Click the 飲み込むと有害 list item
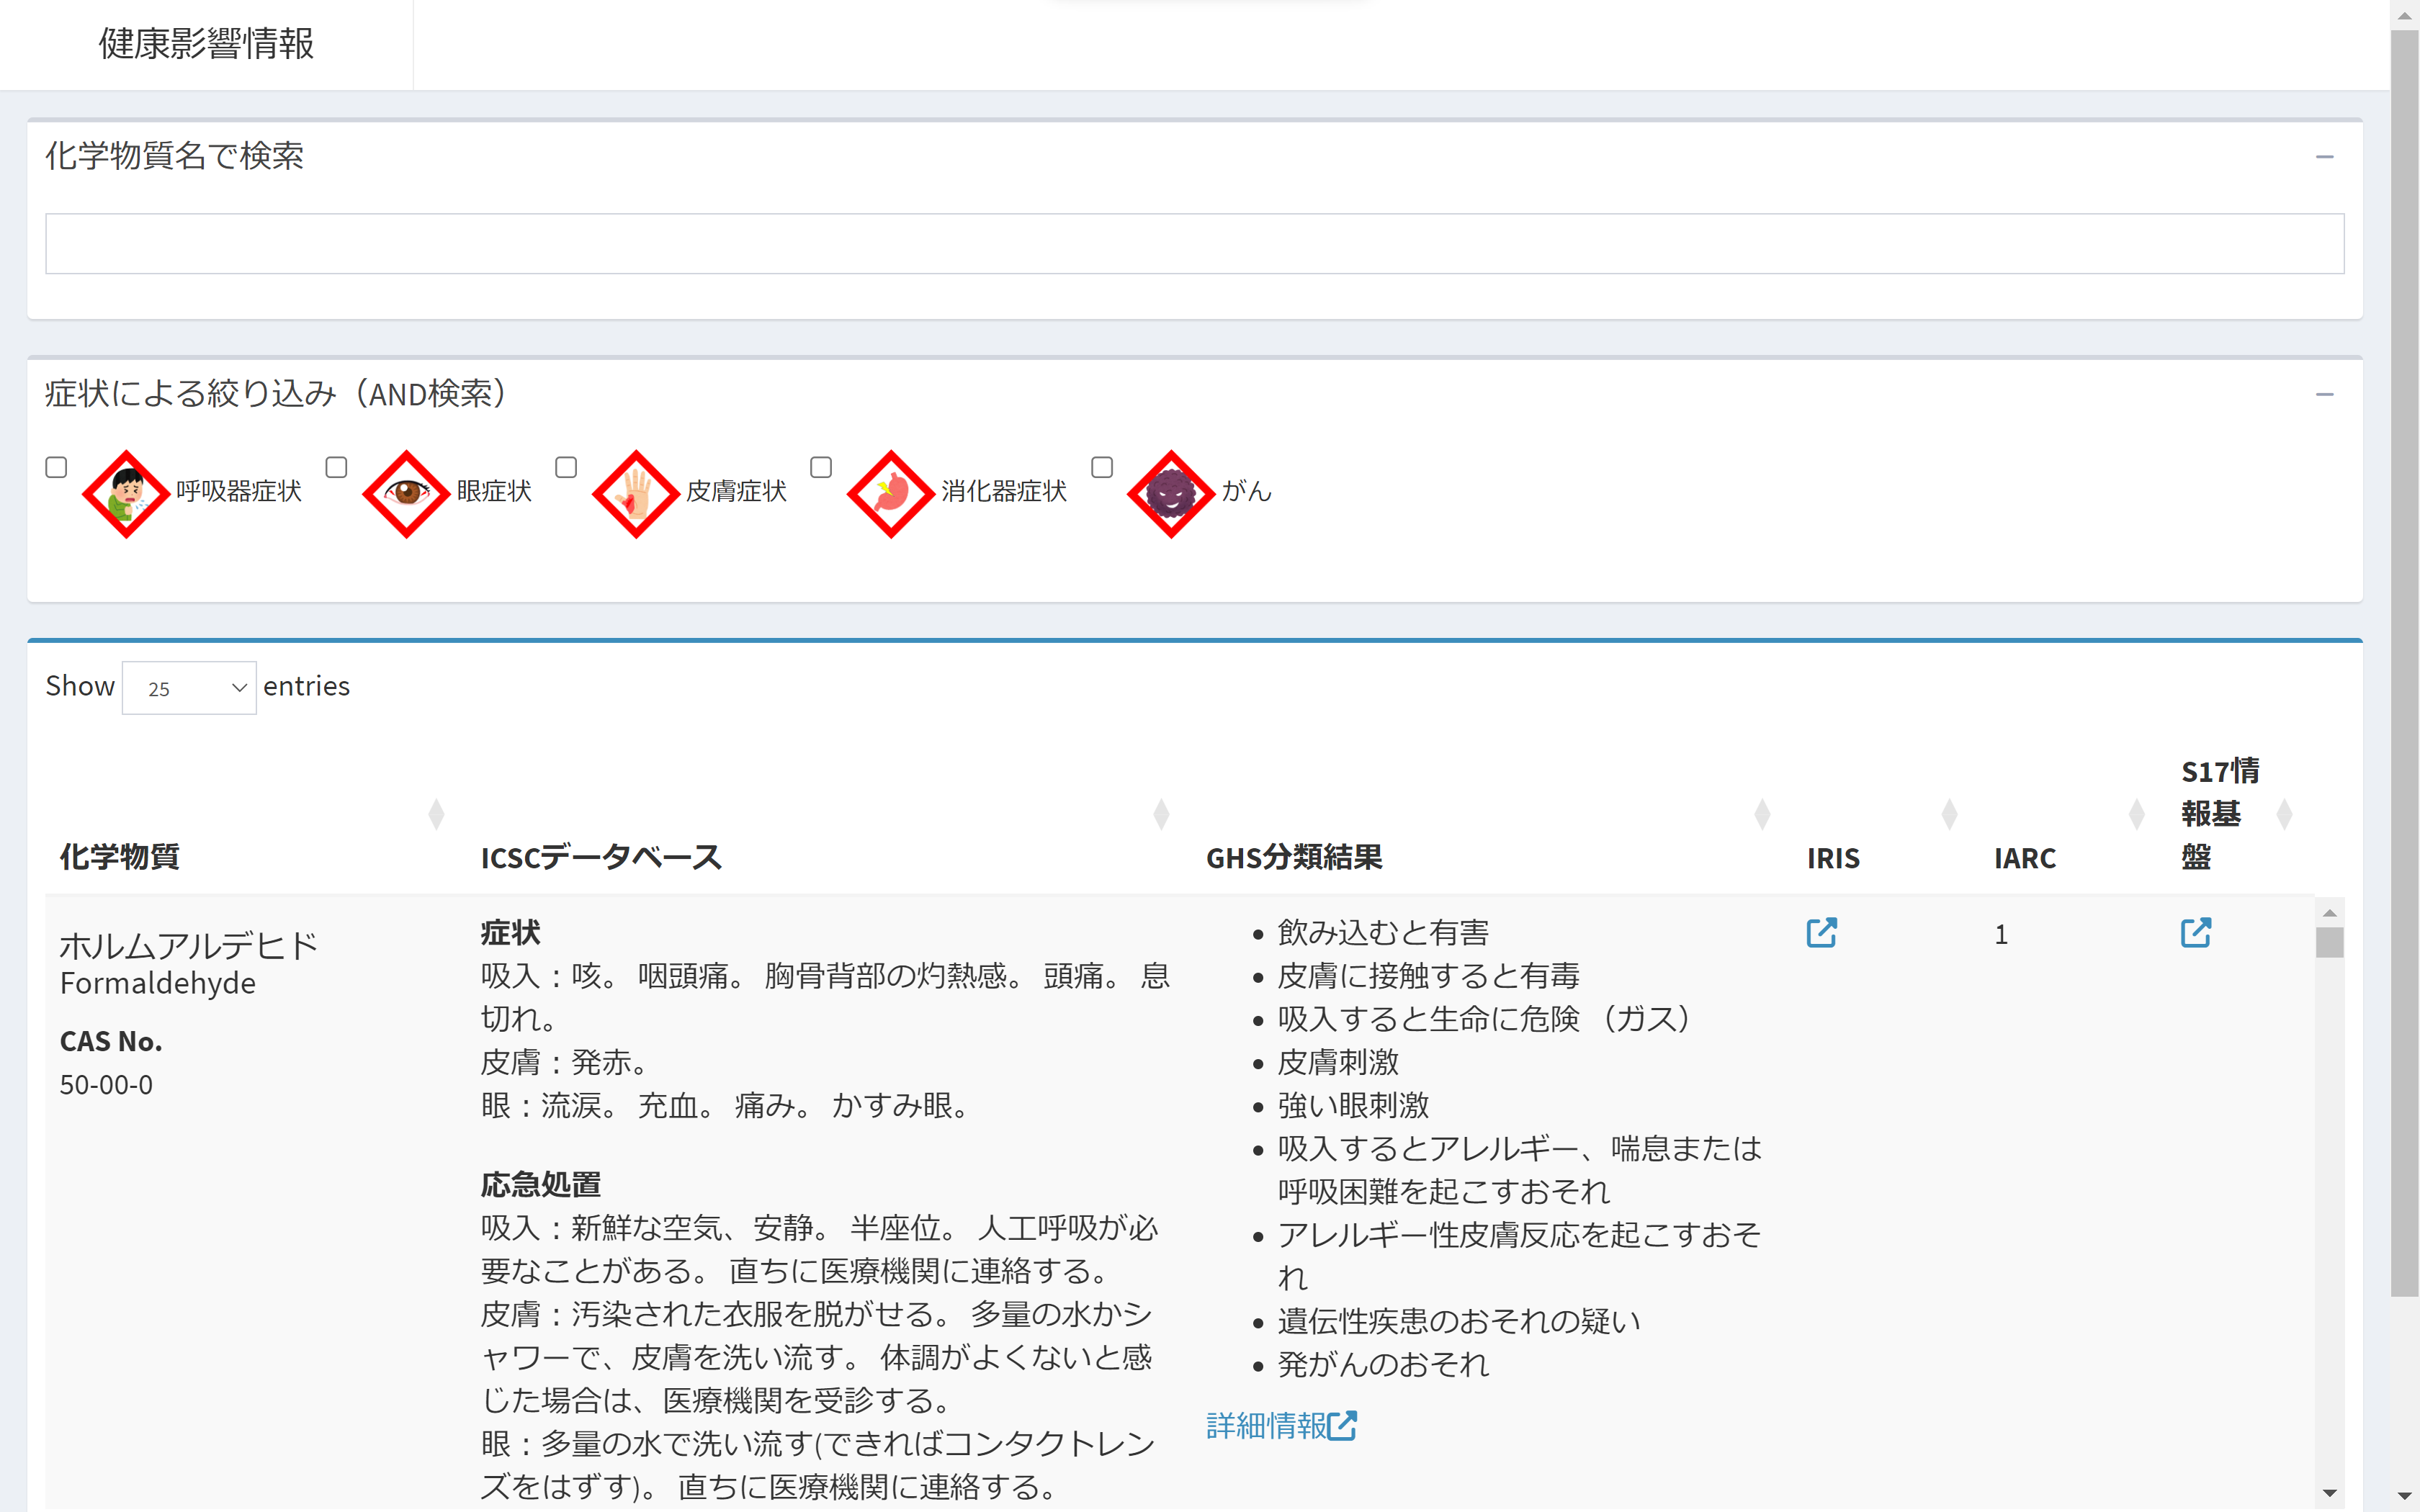 tap(1383, 933)
